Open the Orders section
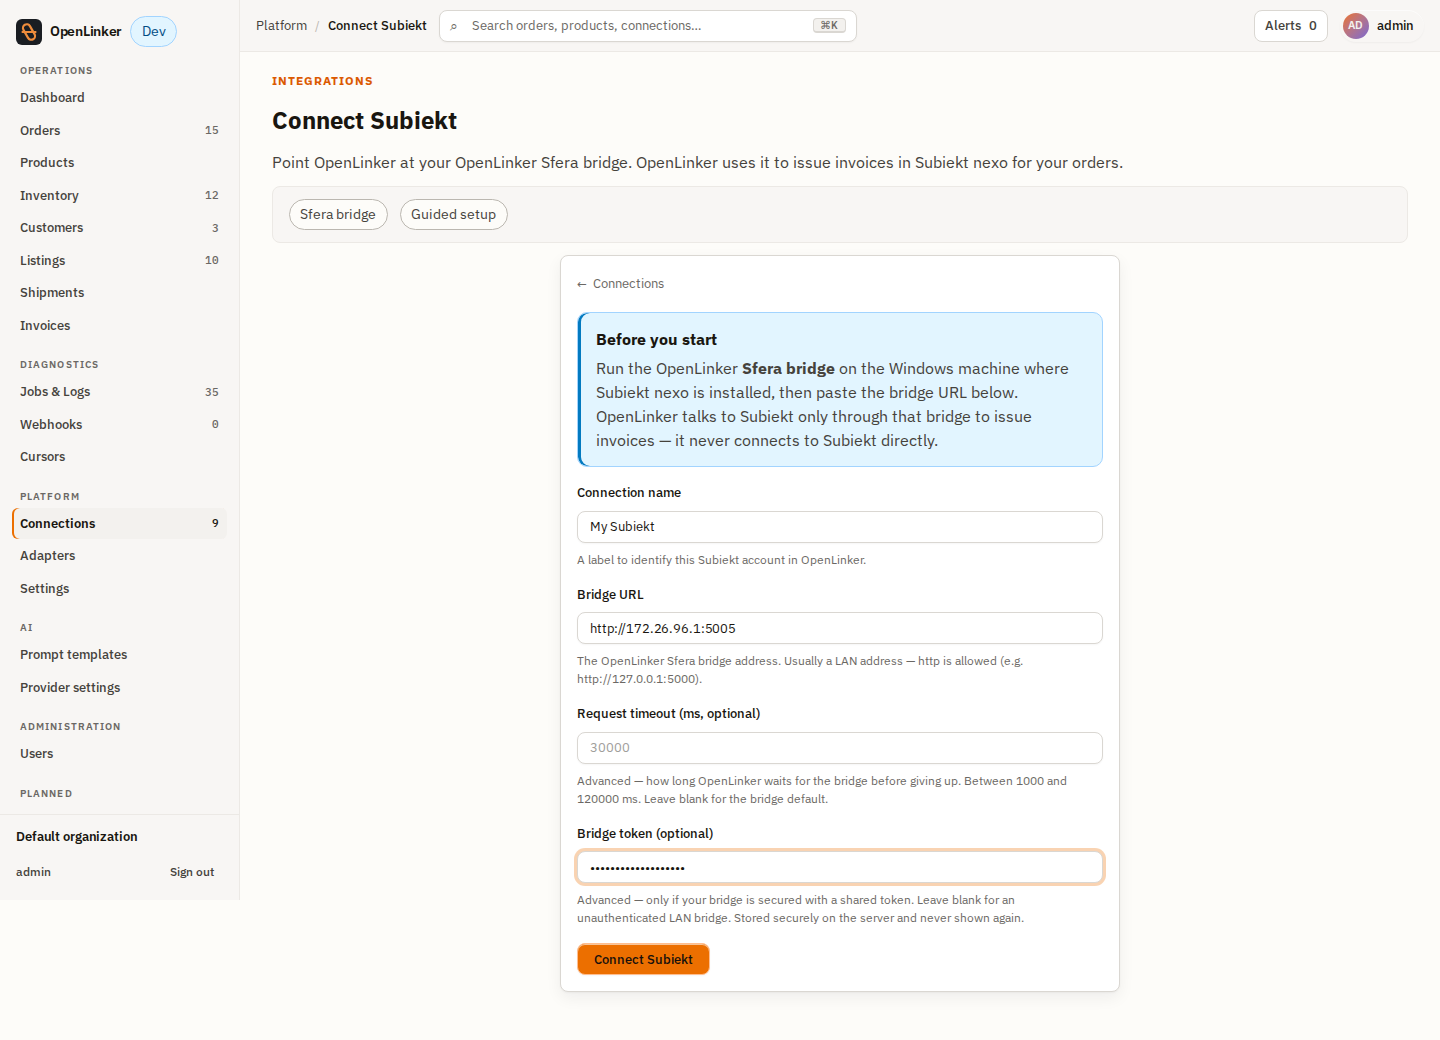 [x=119, y=131]
